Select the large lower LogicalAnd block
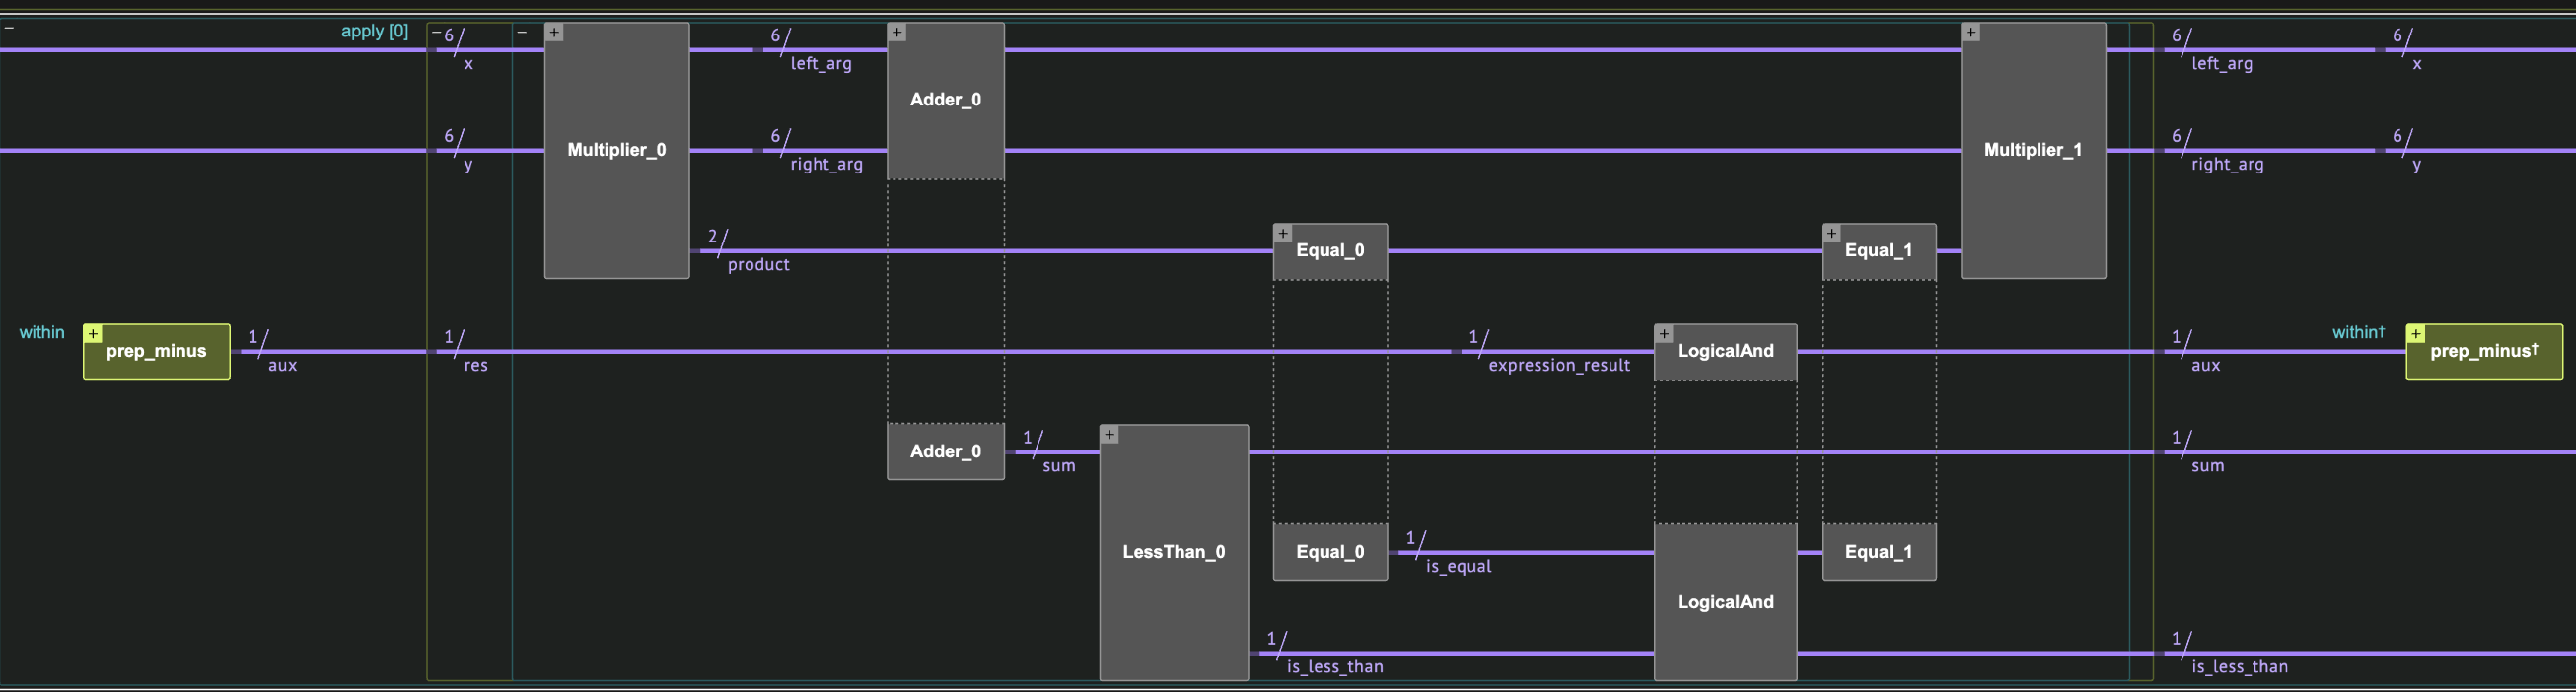The image size is (2576, 692). [1726, 602]
